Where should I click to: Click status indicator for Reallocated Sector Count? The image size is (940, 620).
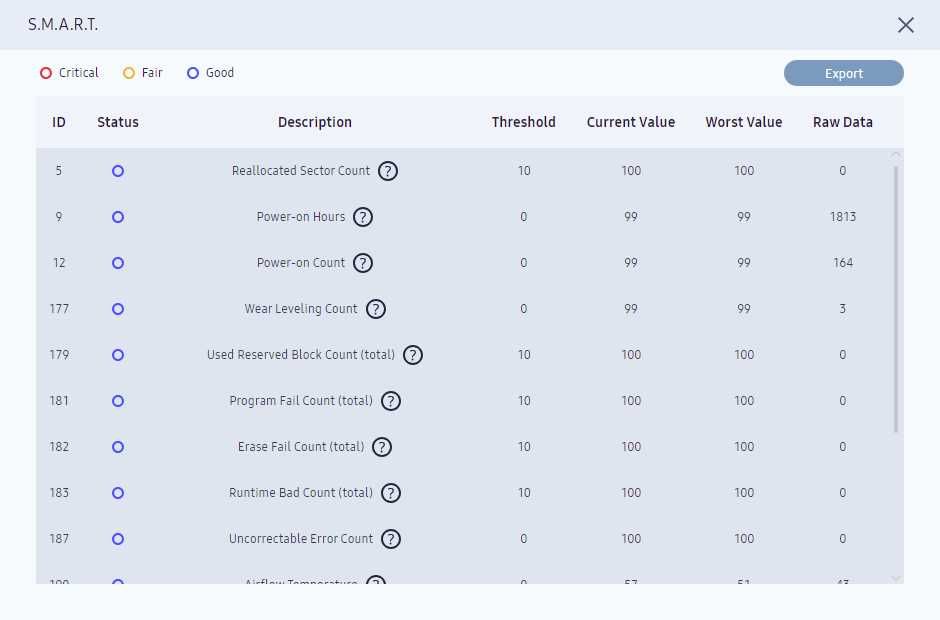(118, 171)
